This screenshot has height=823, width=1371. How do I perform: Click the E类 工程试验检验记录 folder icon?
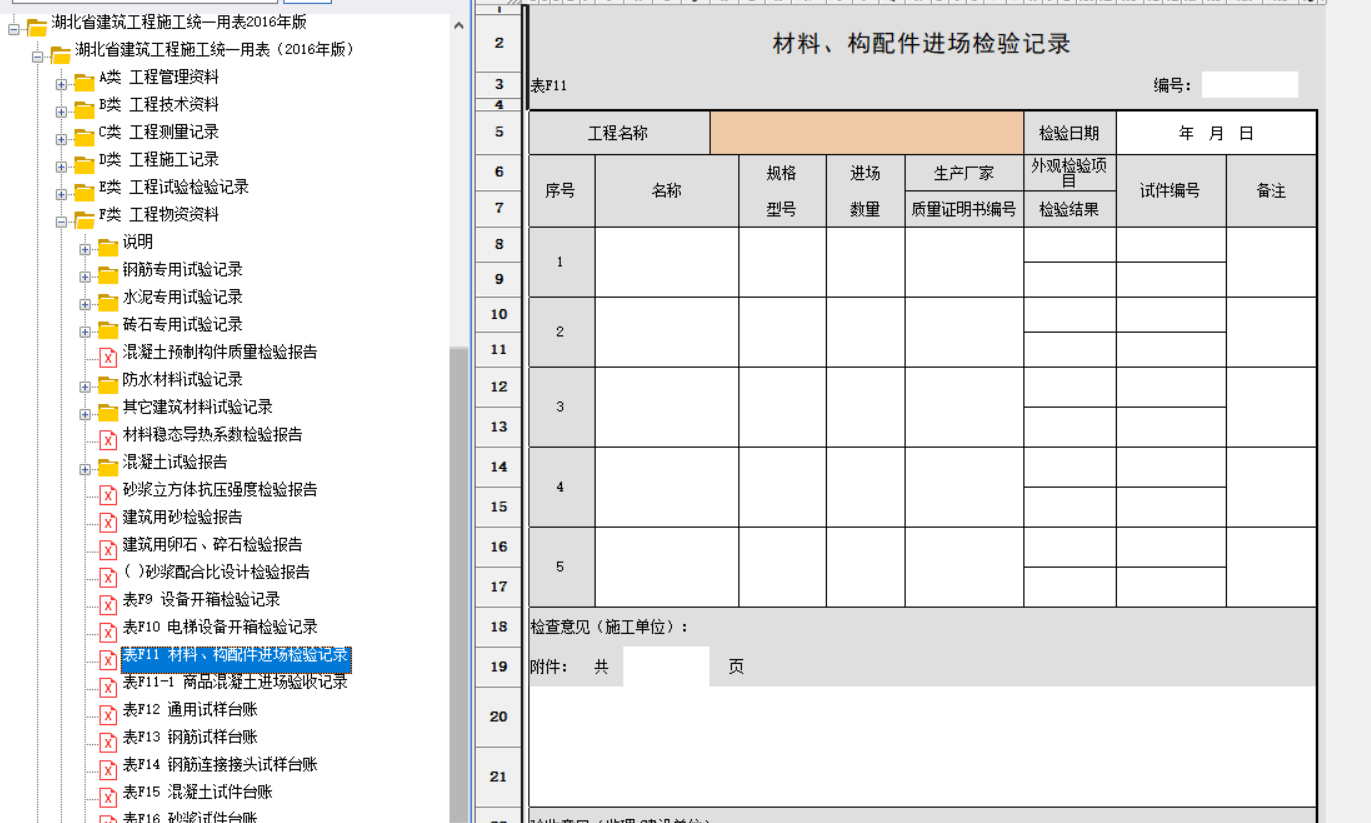point(84,192)
